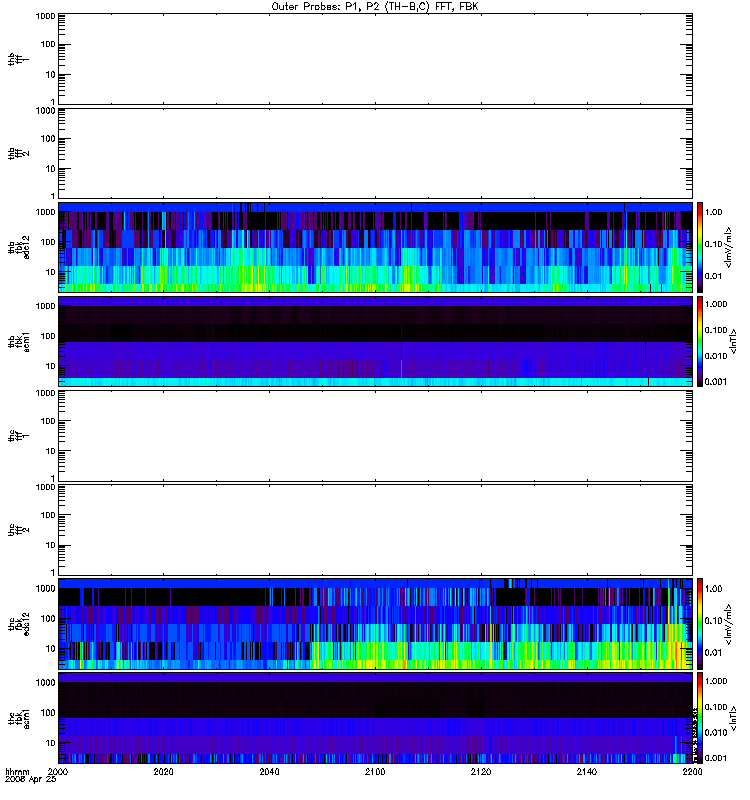Click the empty thb fff 1 plot panel
Image resolution: width=750 pixels, height=800 pixels.
pyautogui.click(x=375, y=59)
